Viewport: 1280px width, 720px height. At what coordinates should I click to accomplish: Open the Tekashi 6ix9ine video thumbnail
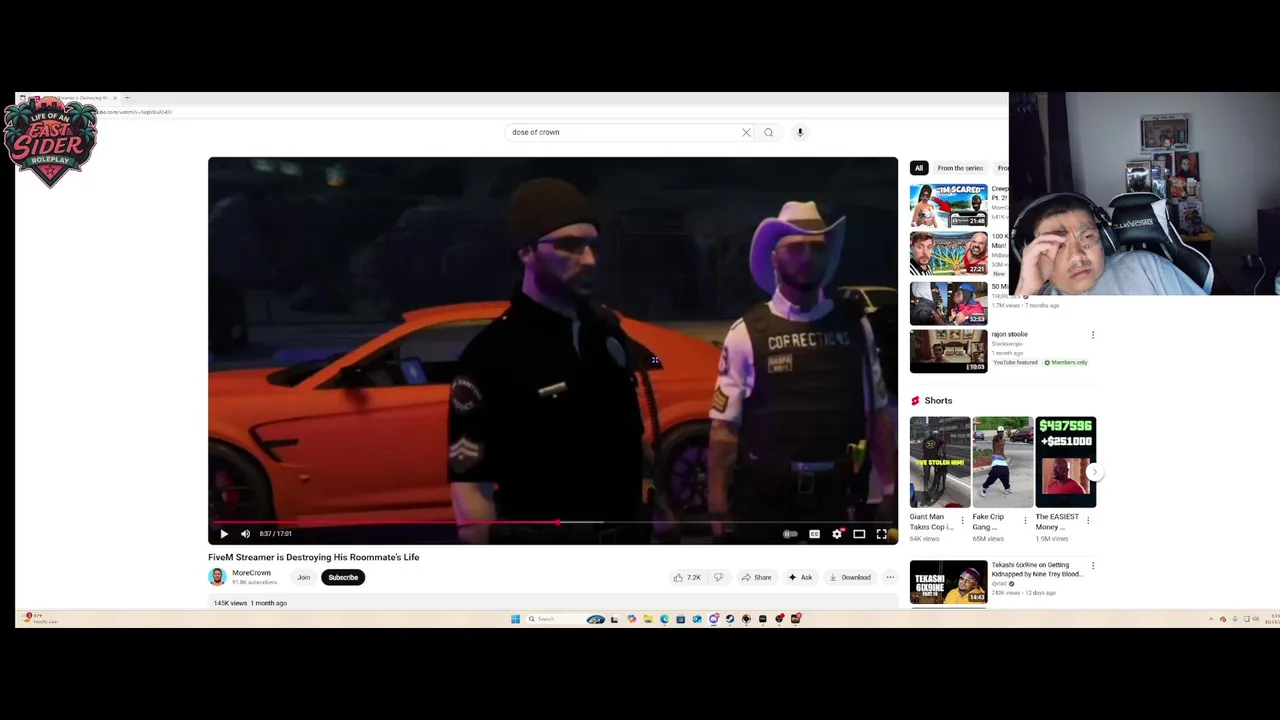(x=948, y=582)
